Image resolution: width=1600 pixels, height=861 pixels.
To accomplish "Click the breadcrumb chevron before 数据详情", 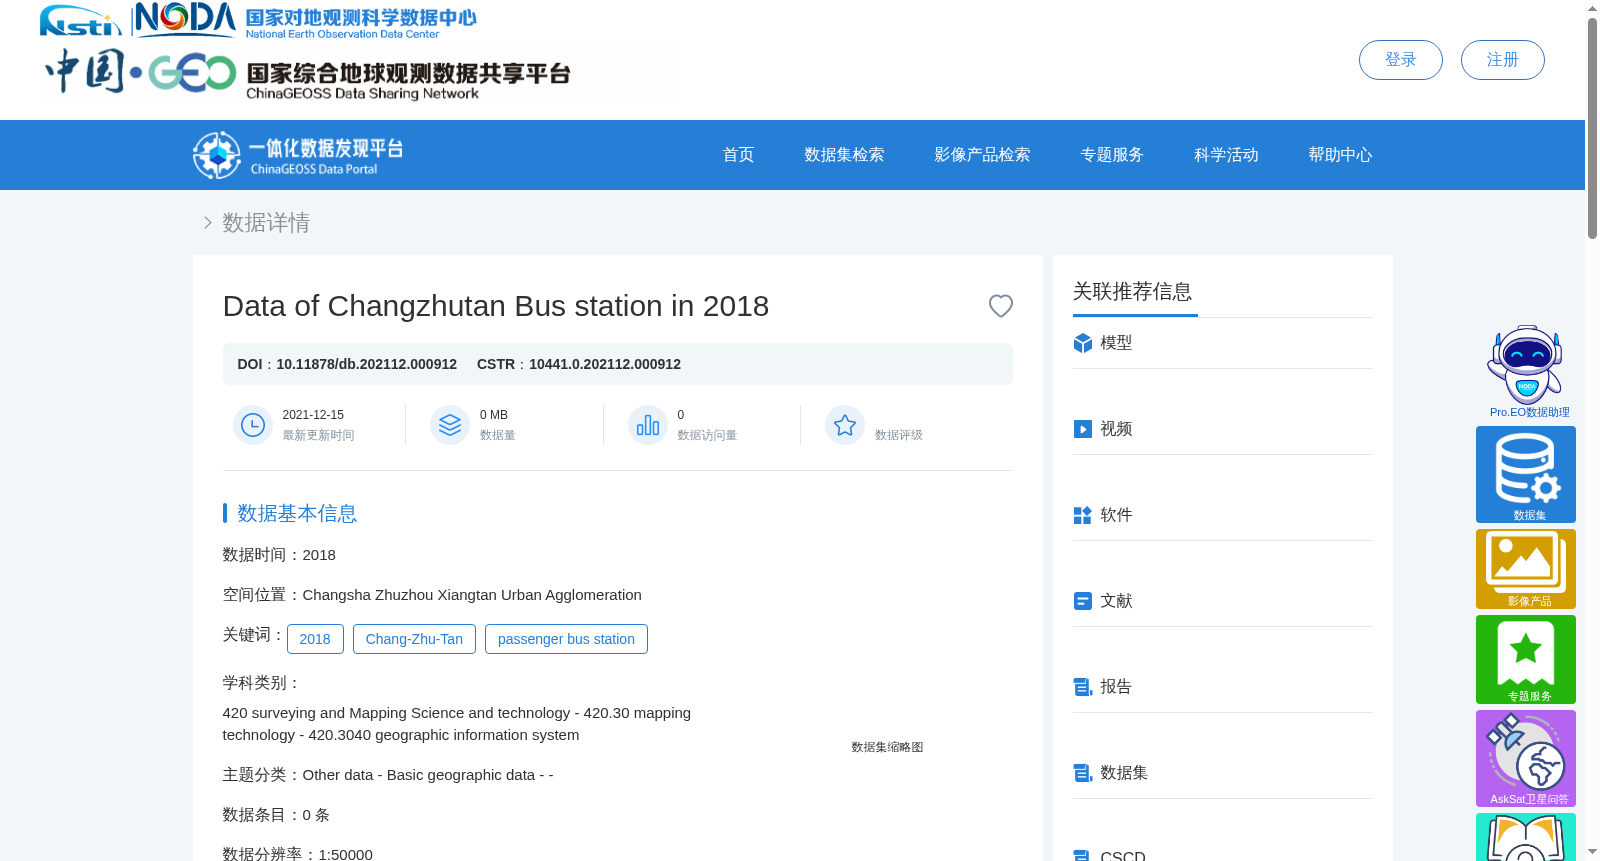I will point(207,222).
